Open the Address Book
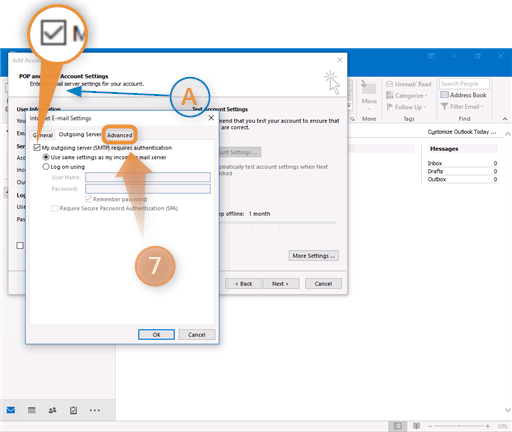This screenshot has width=512, height=432. [463, 95]
